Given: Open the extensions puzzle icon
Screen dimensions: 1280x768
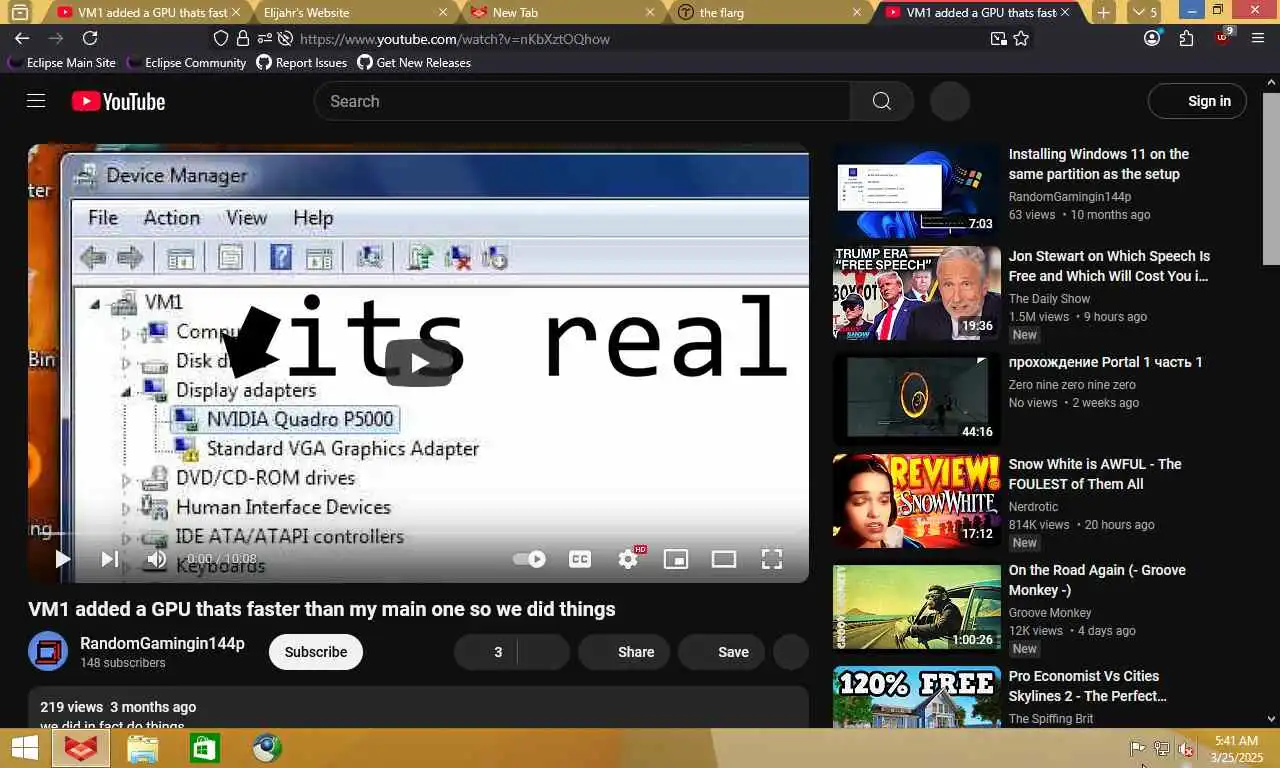Looking at the screenshot, I should tap(1187, 38).
